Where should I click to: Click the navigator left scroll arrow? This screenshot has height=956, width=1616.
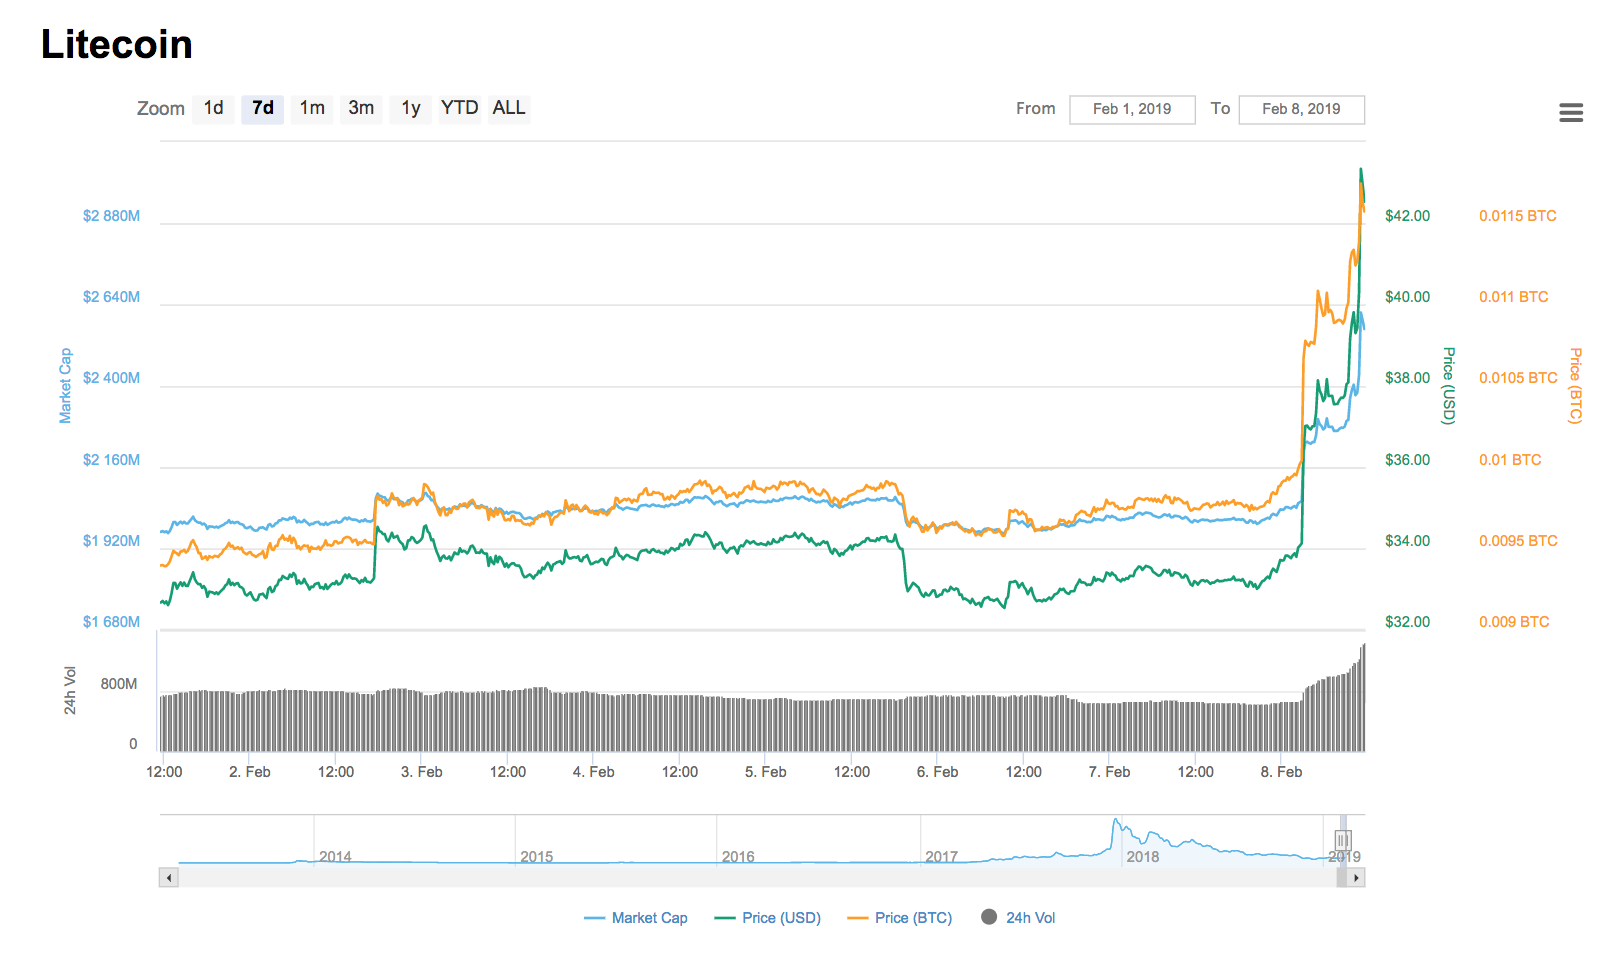169,878
